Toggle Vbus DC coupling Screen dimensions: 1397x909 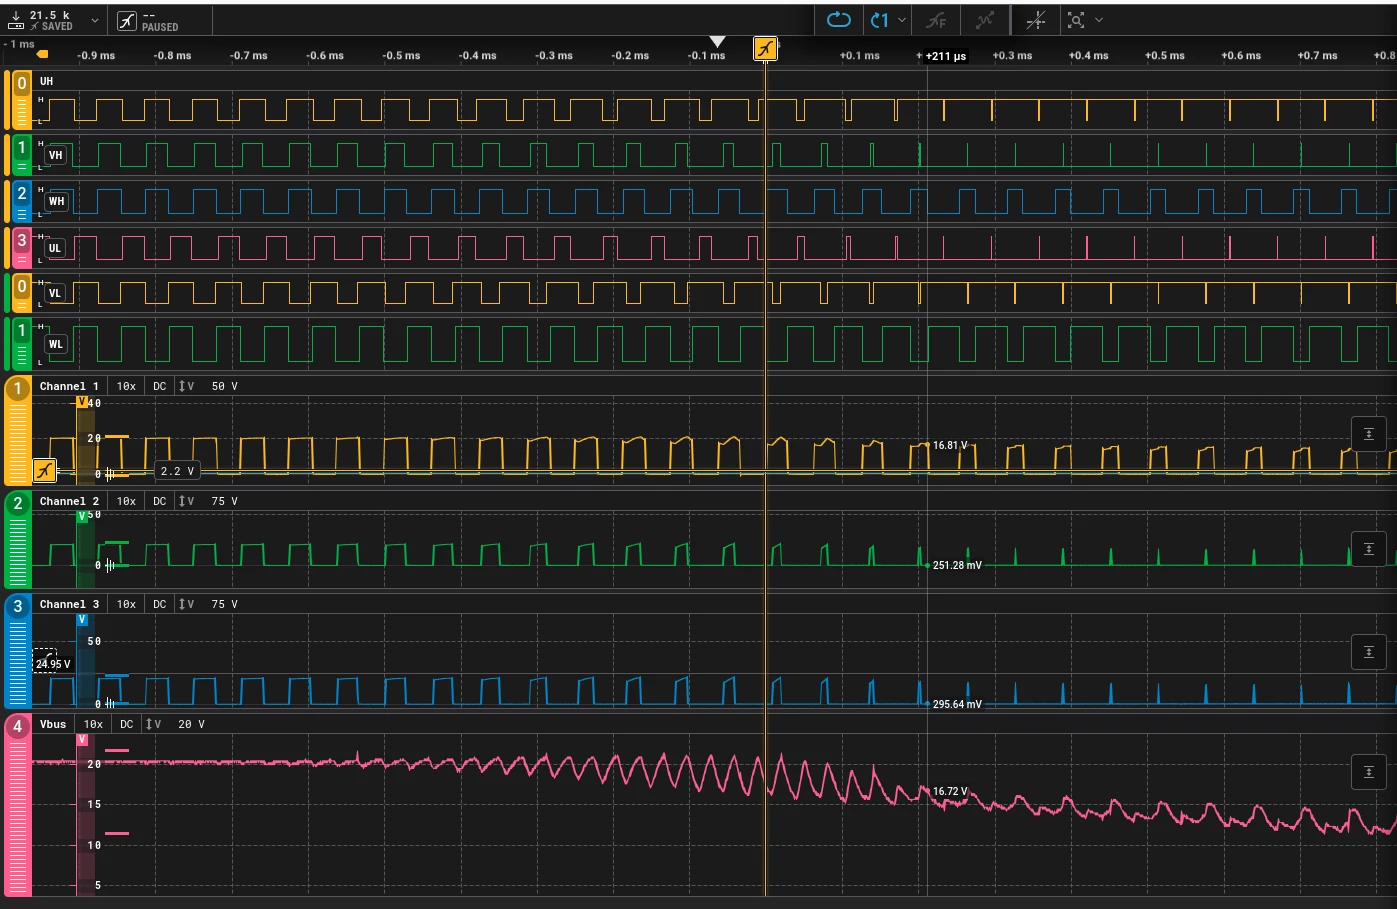(x=127, y=724)
